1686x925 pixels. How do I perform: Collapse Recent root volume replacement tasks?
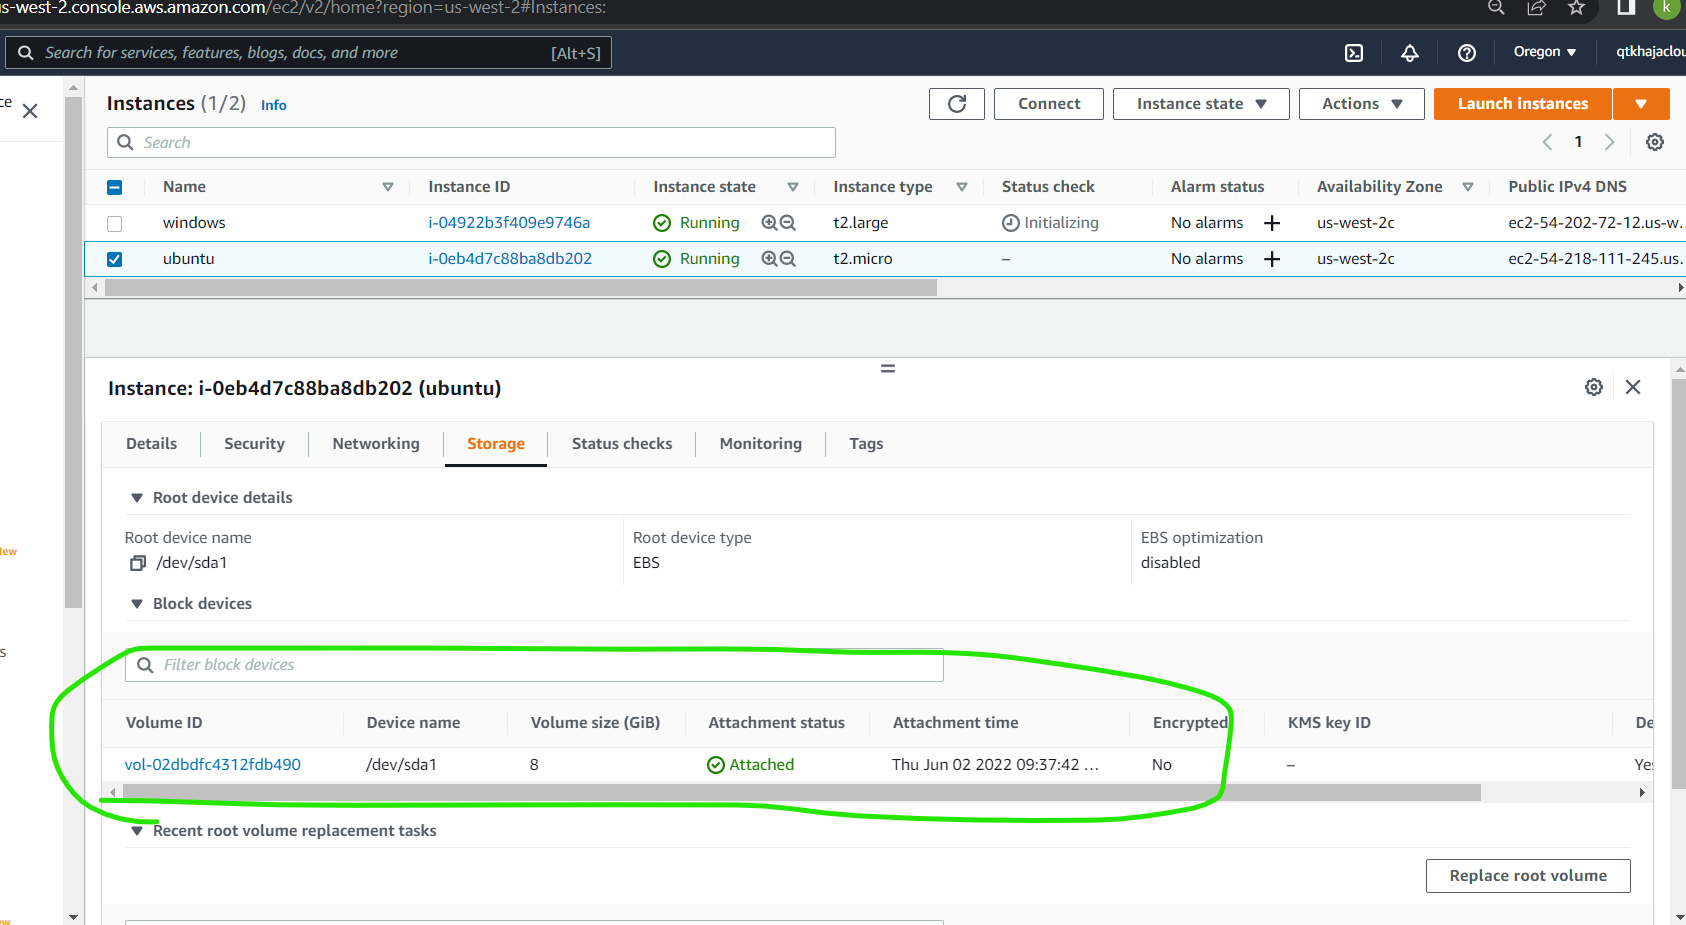coord(137,831)
